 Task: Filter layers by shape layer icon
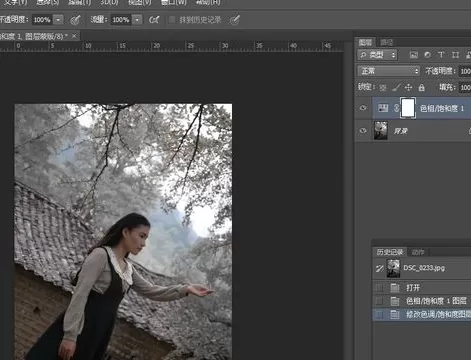click(x=455, y=55)
